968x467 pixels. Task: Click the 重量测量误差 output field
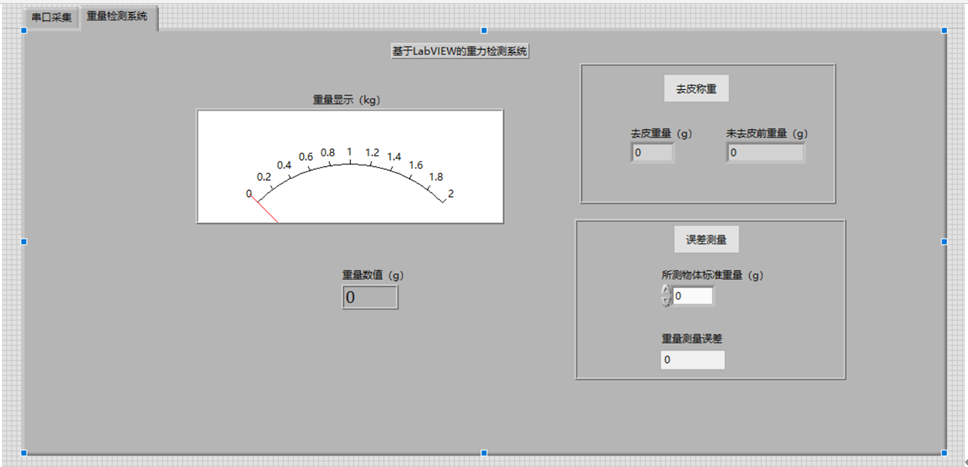click(x=692, y=360)
